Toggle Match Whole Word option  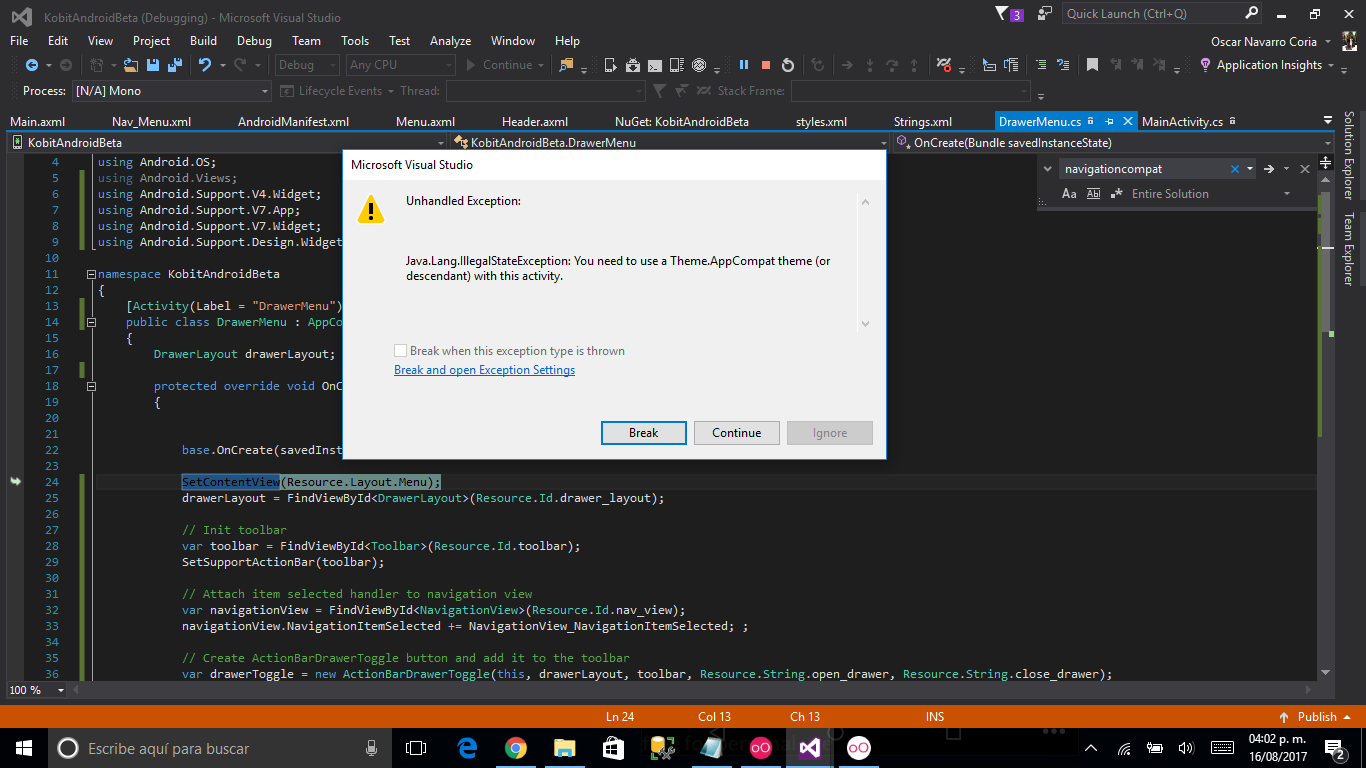[x=1093, y=194]
